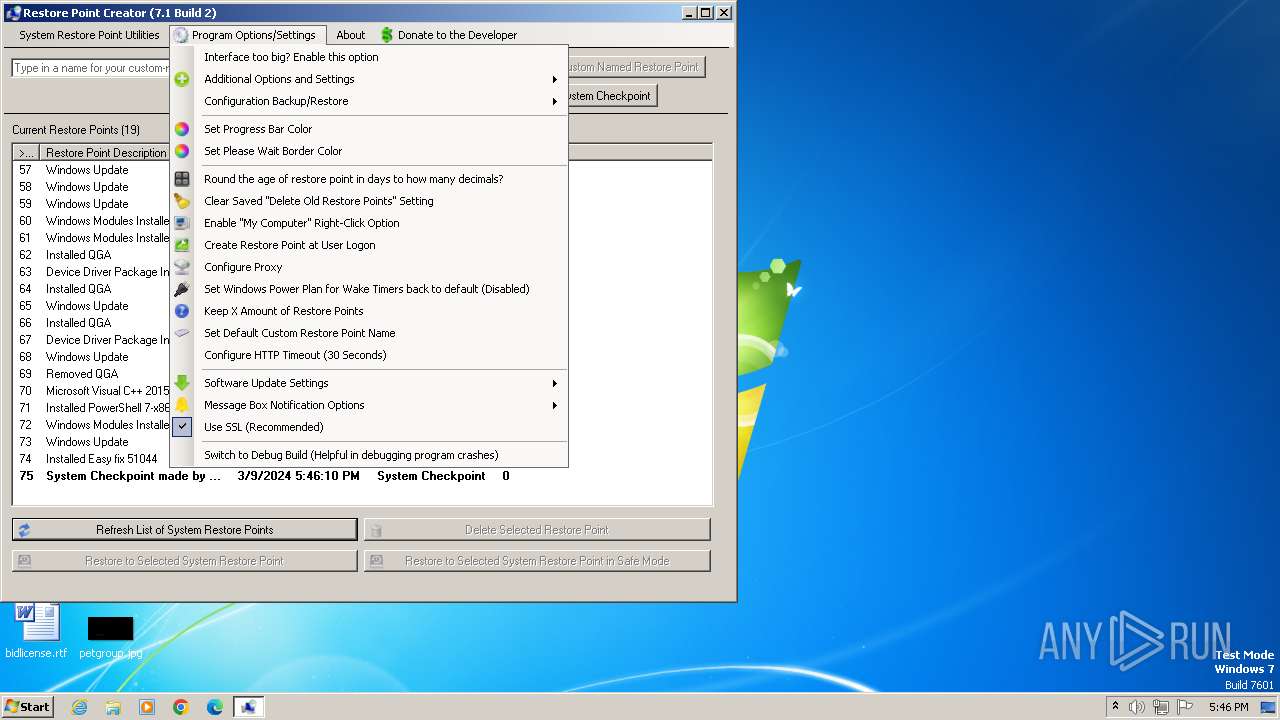Screen dimensions: 1280x720
Task: Select Configure HTTP Timeout (30 Seconds)
Action: [369, 355]
